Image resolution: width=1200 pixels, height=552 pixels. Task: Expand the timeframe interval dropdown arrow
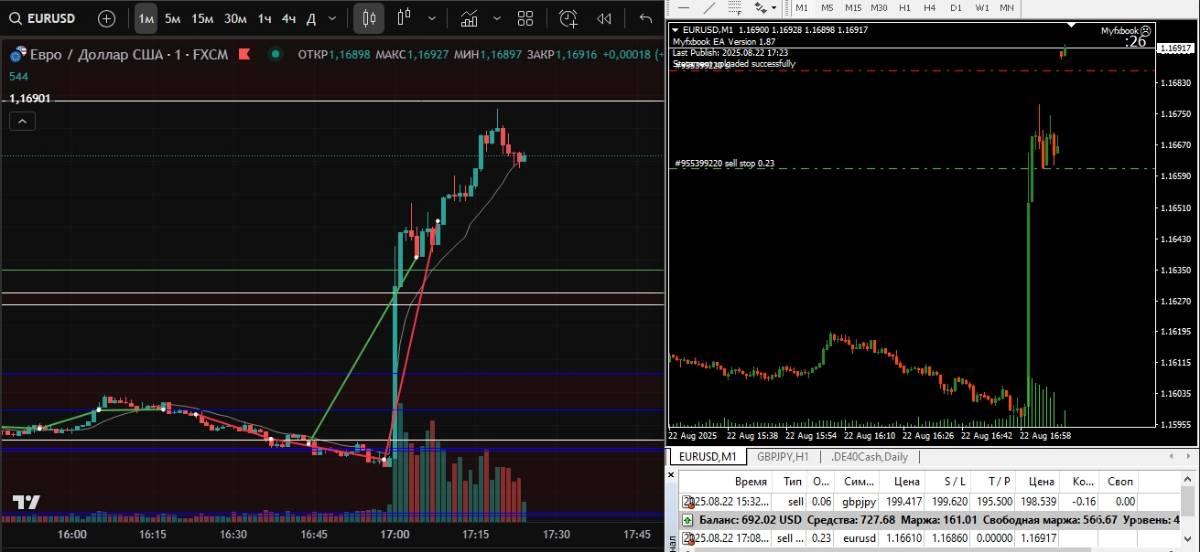click(332, 18)
